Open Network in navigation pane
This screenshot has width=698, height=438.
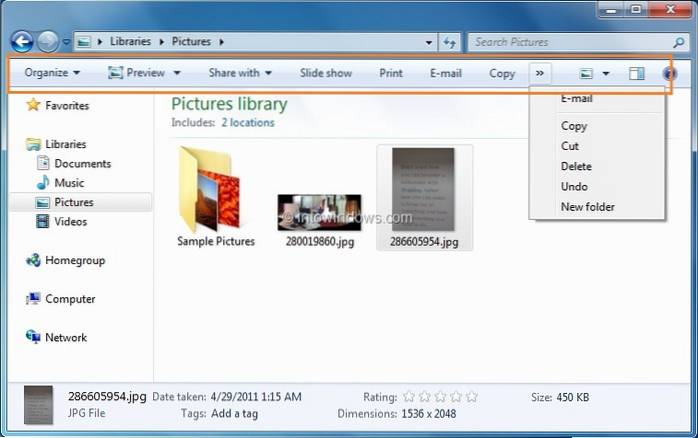[x=66, y=338]
